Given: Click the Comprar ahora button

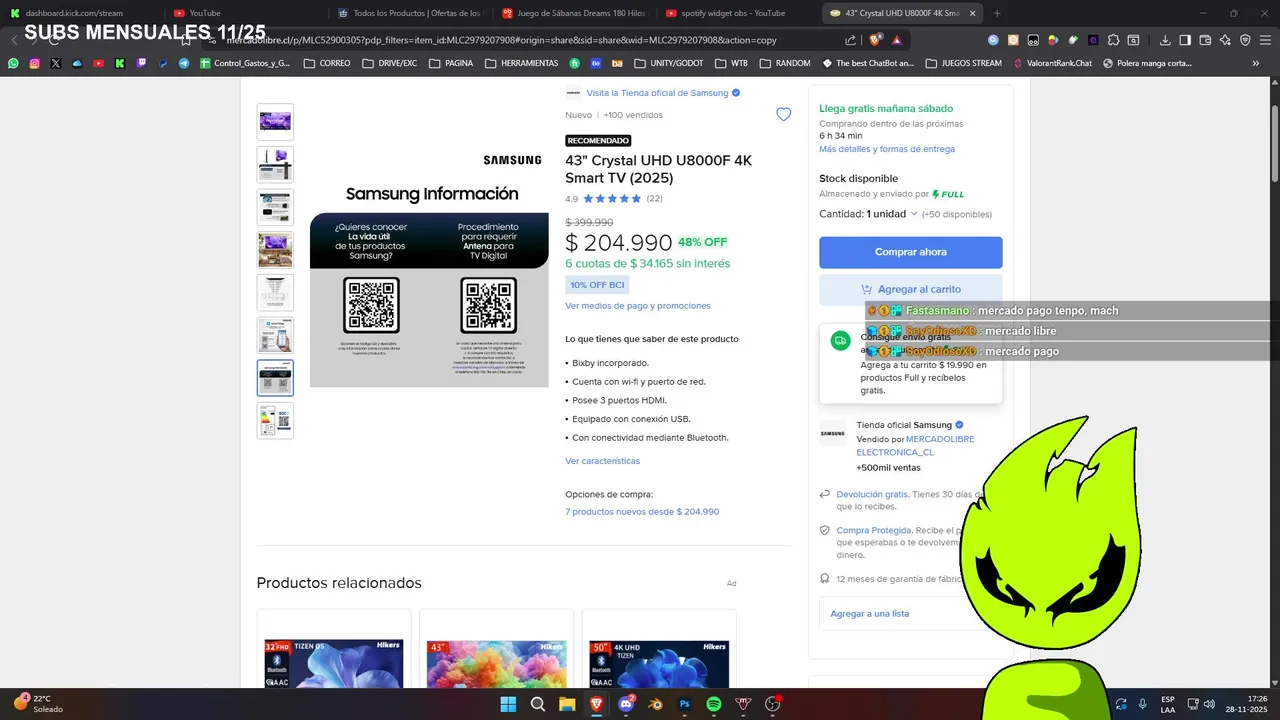Looking at the screenshot, I should click(910, 252).
